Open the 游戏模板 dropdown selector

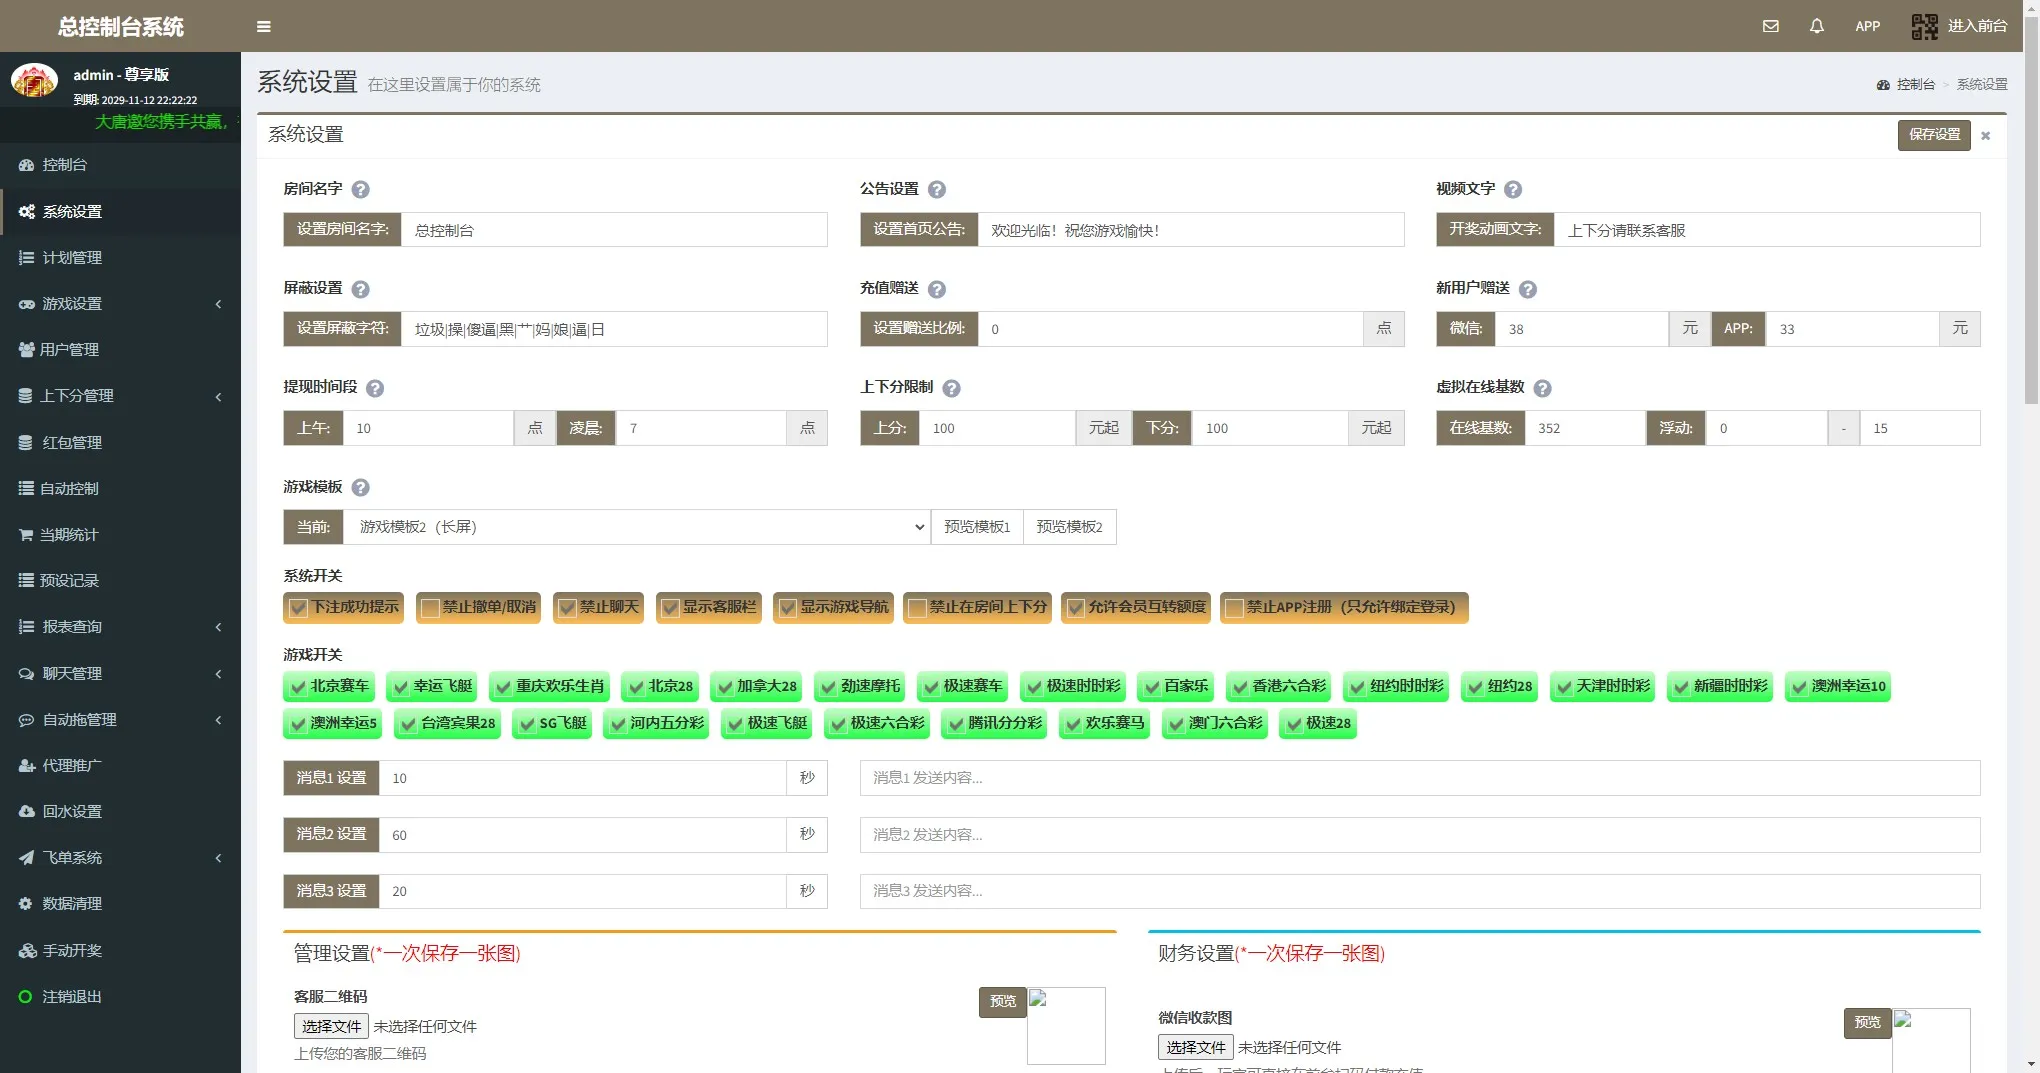click(x=637, y=527)
